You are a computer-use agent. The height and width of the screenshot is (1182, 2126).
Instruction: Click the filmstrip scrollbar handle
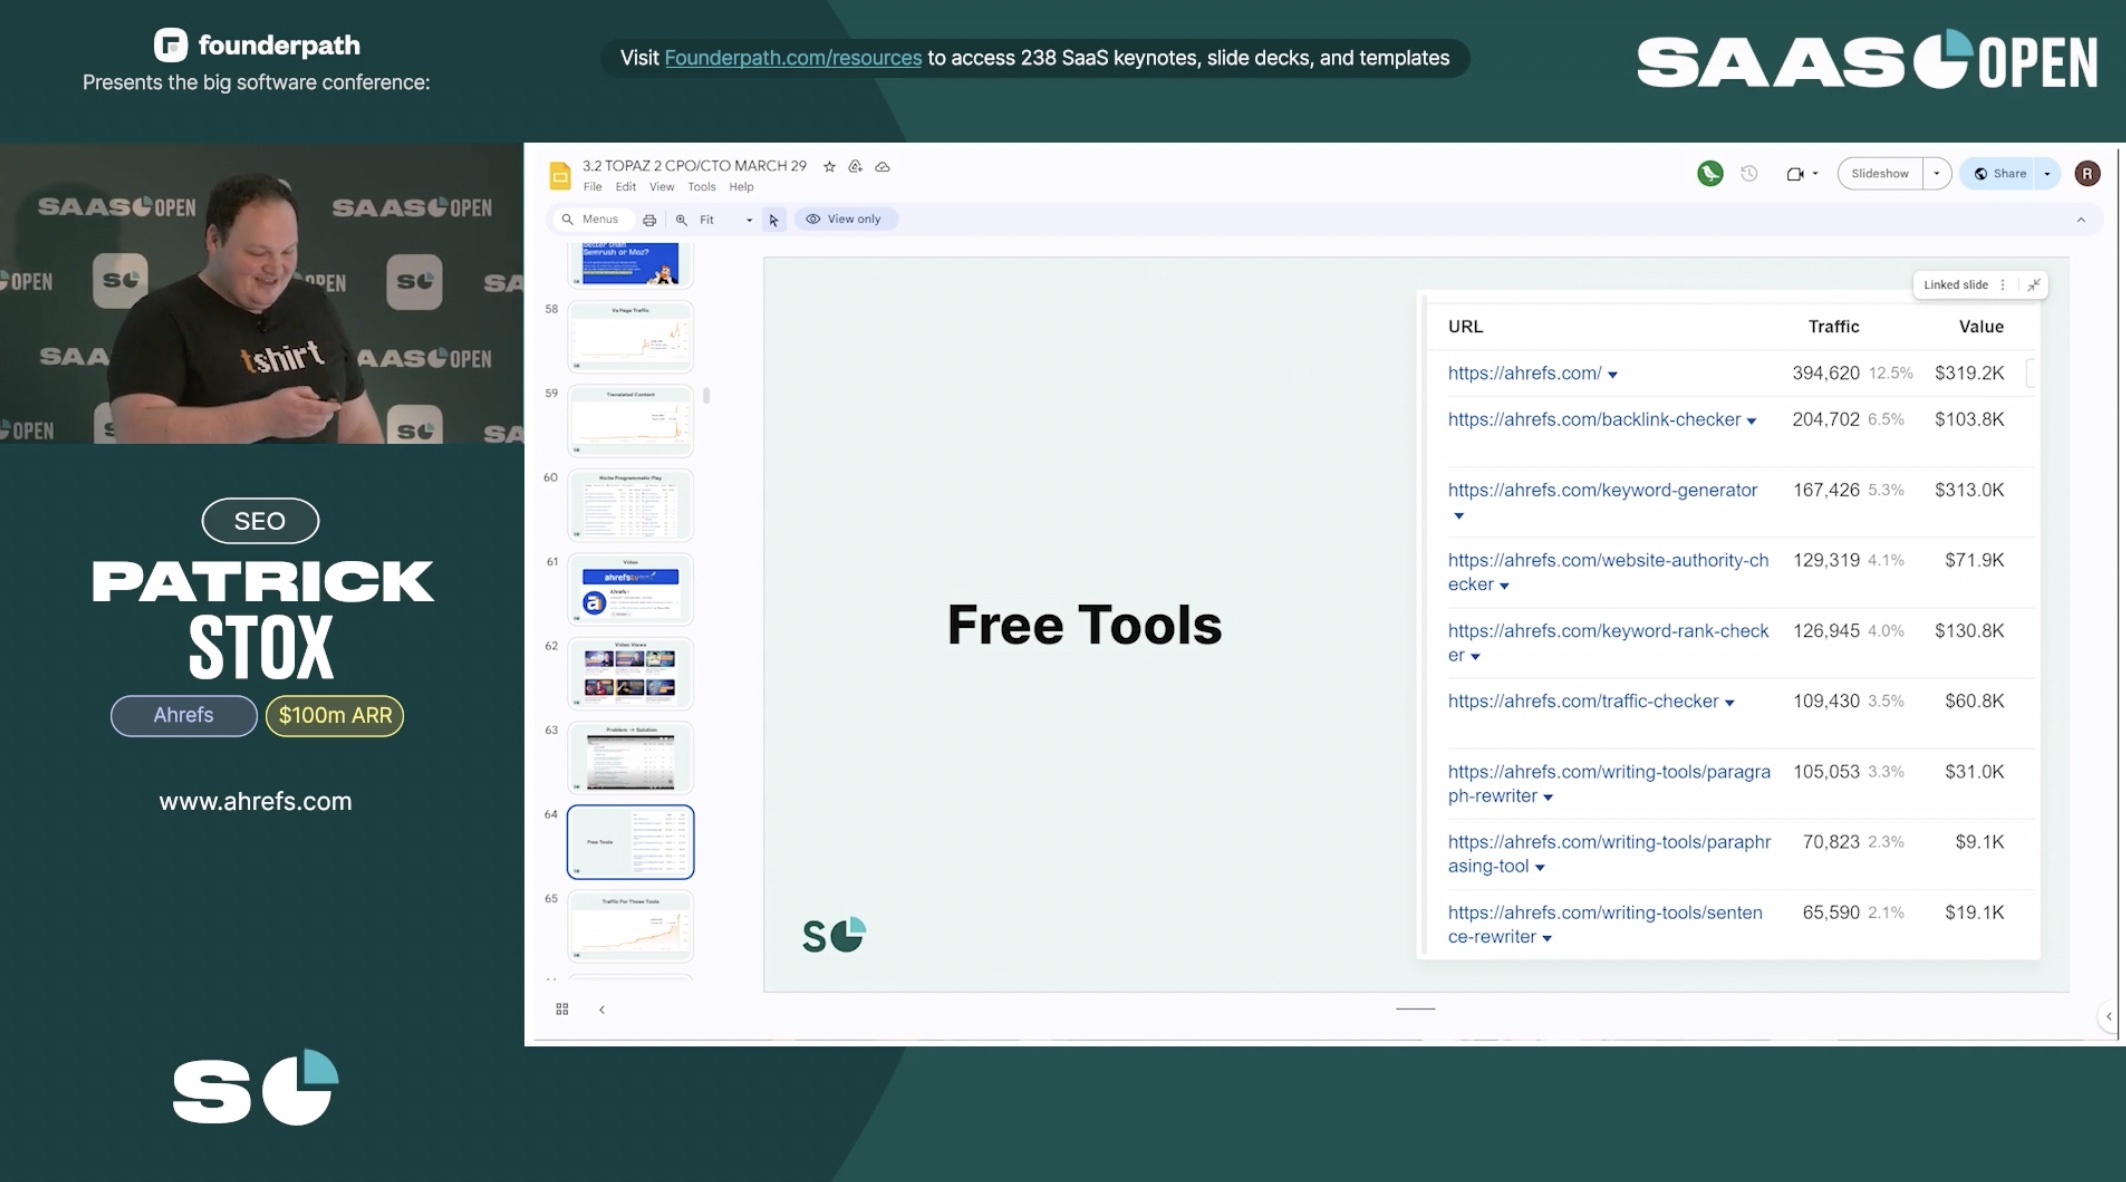click(707, 395)
